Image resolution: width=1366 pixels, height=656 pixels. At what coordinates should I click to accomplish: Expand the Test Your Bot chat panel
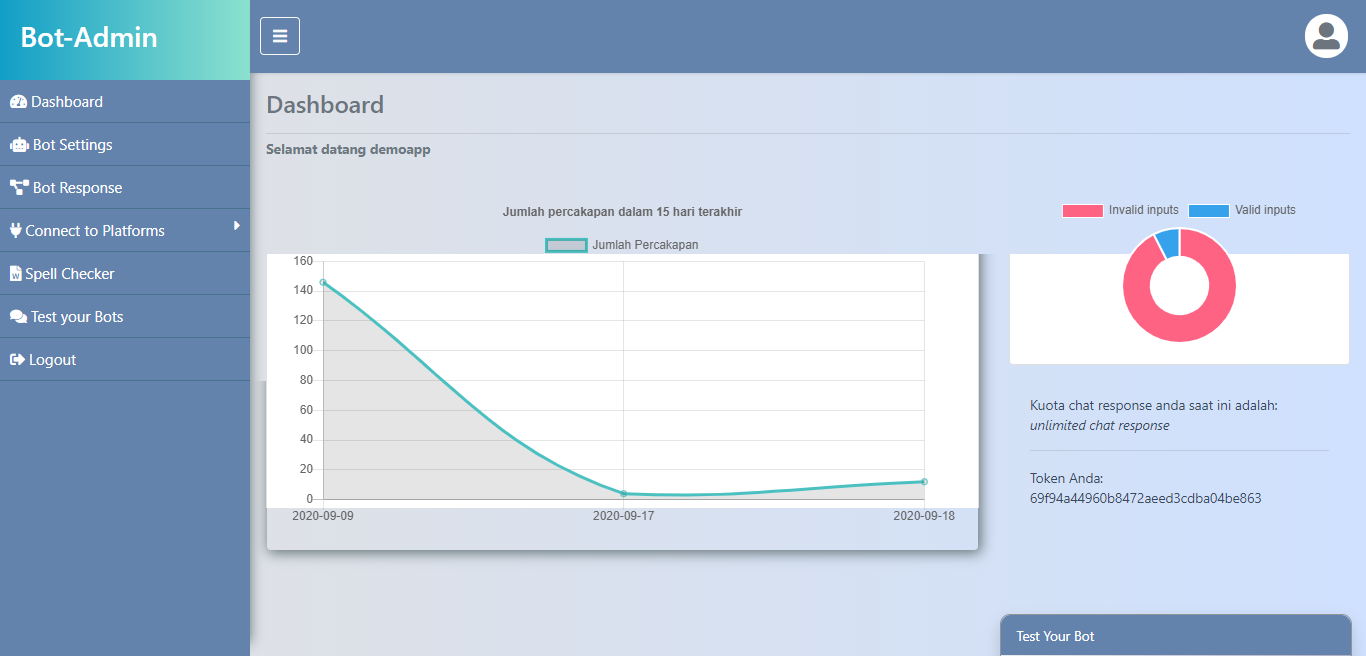click(1175, 636)
